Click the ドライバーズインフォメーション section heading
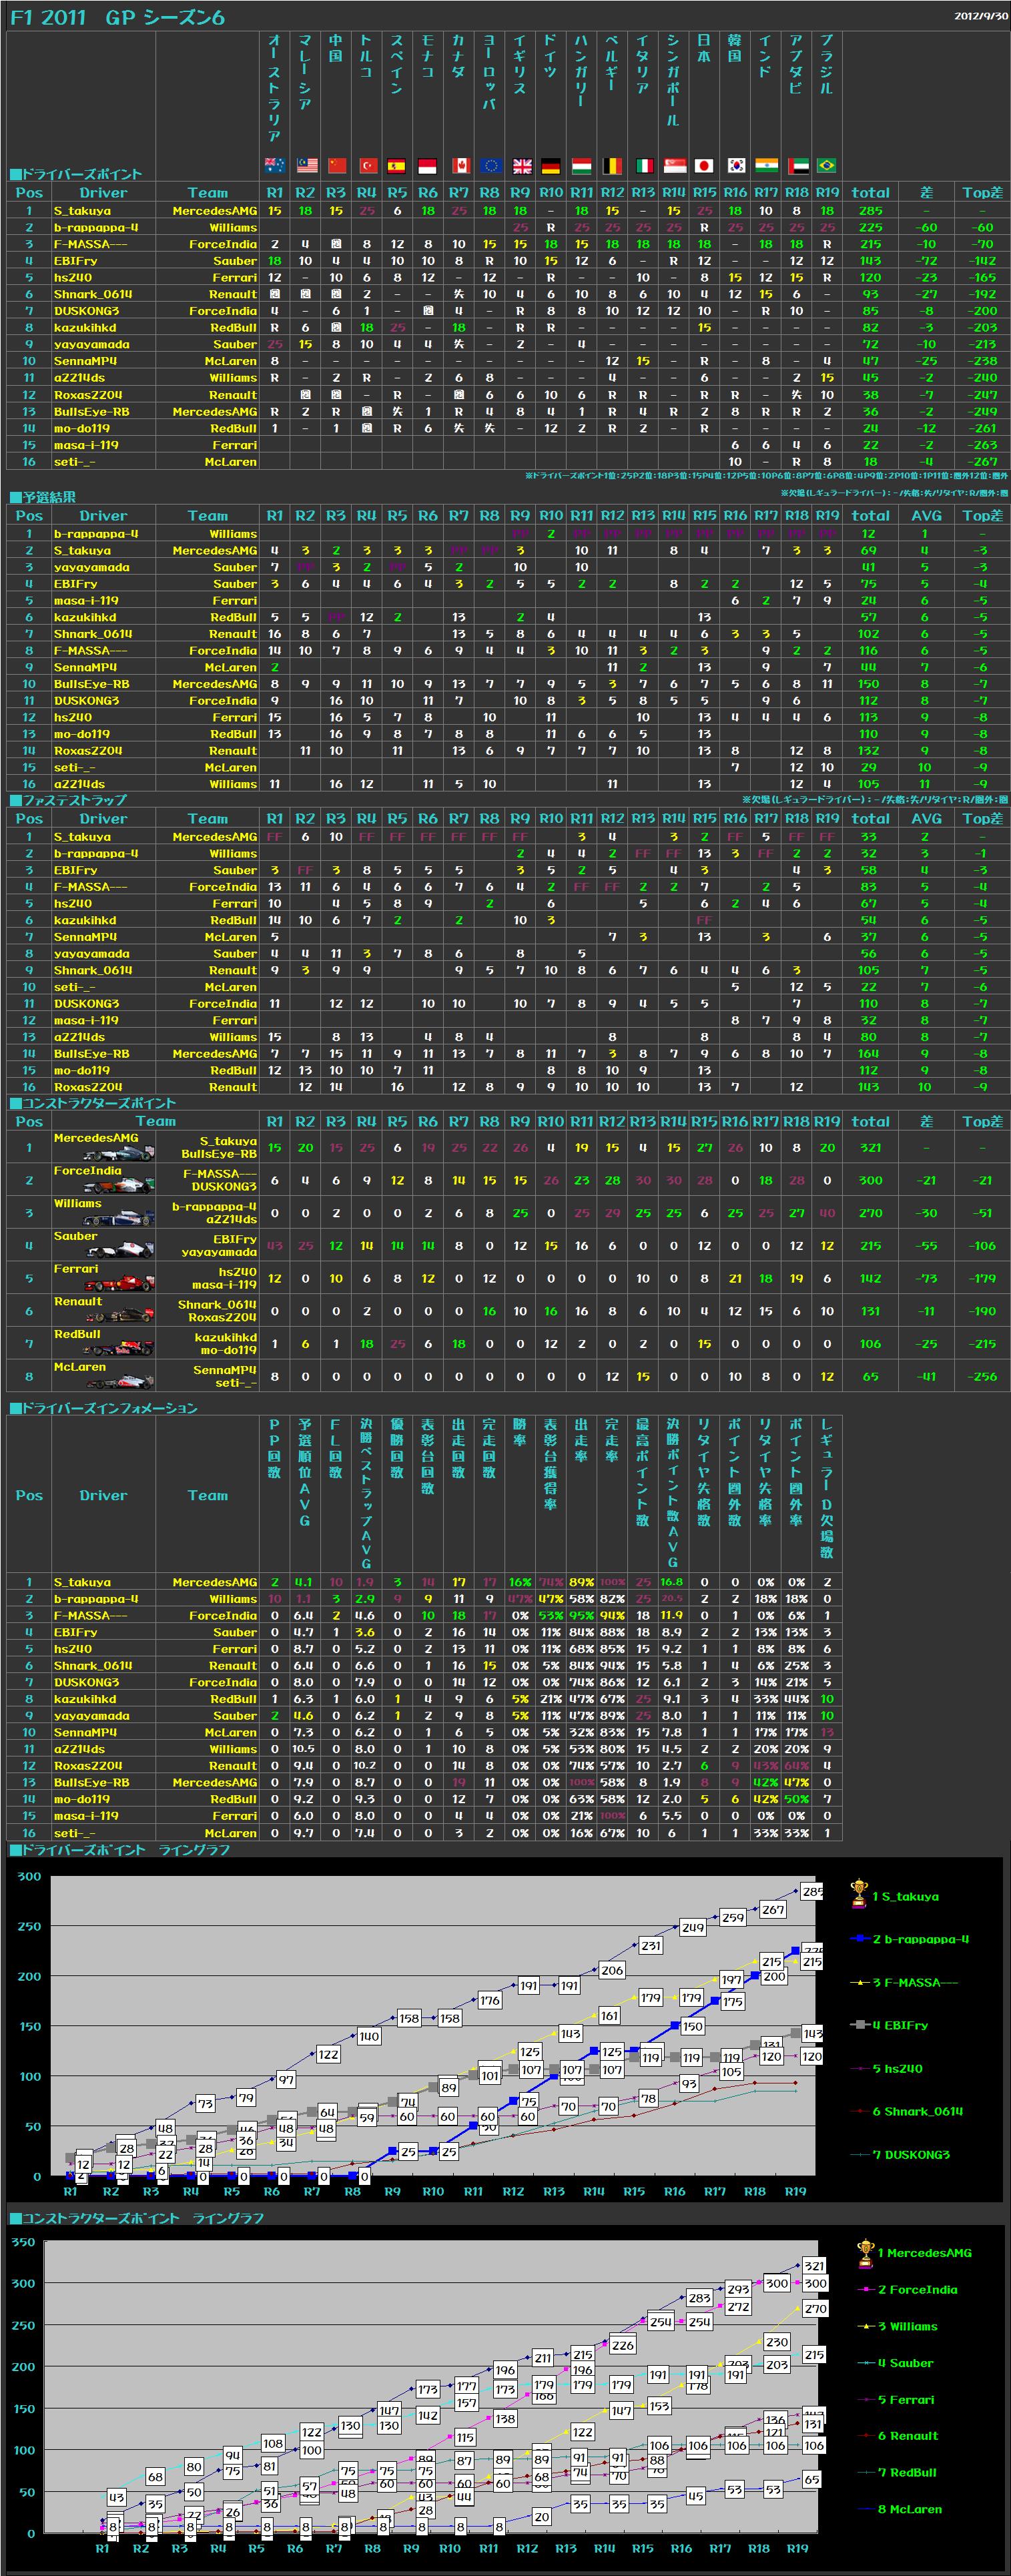 pyautogui.click(x=104, y=1408)
